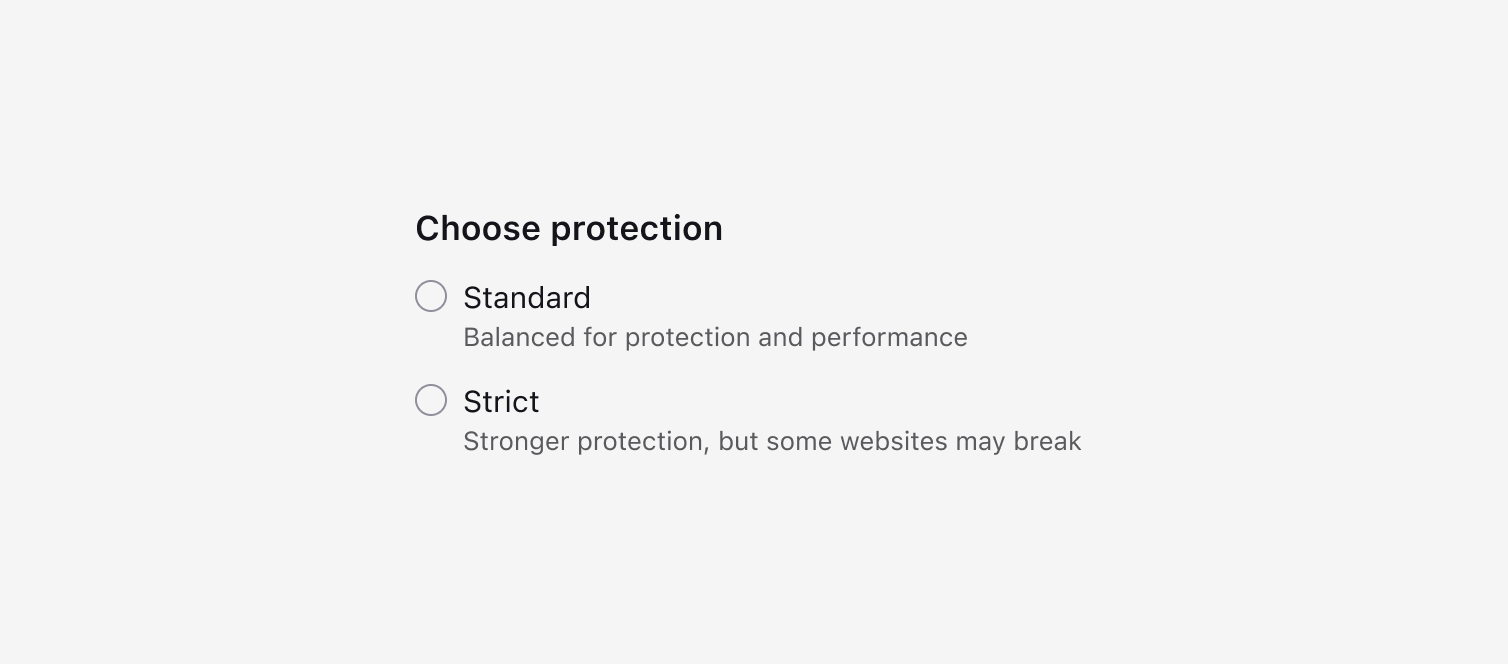Click the word 'Stronger' under Strict

click(516, 442)
